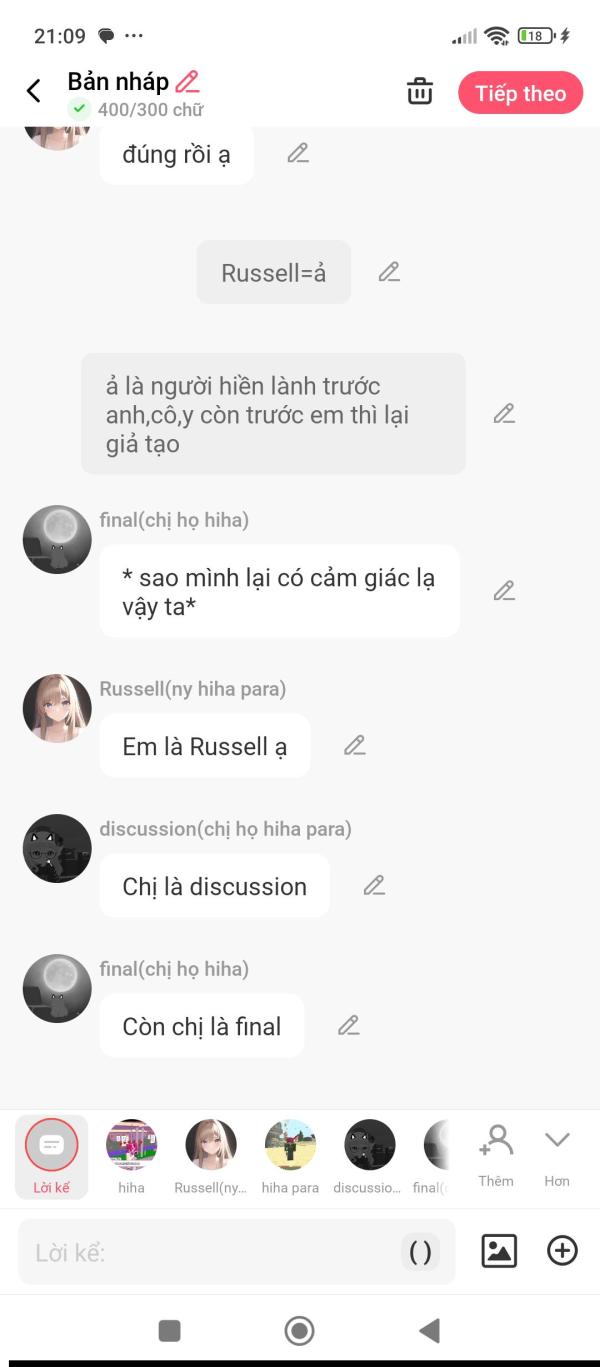Edit the 'Còn chị là final' message
Image resolution: width=600 pixels, height=1367 pixels.
tap(348, 1025)
